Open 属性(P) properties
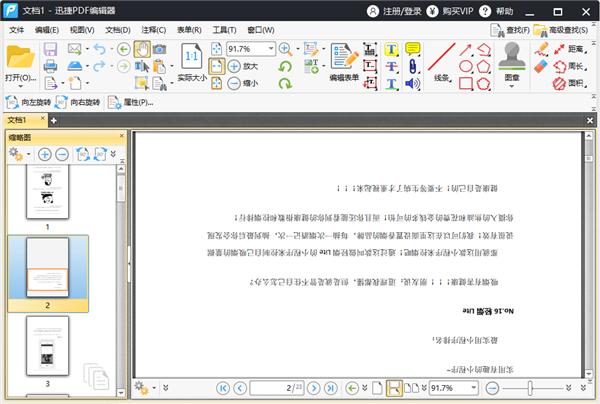 131,103
